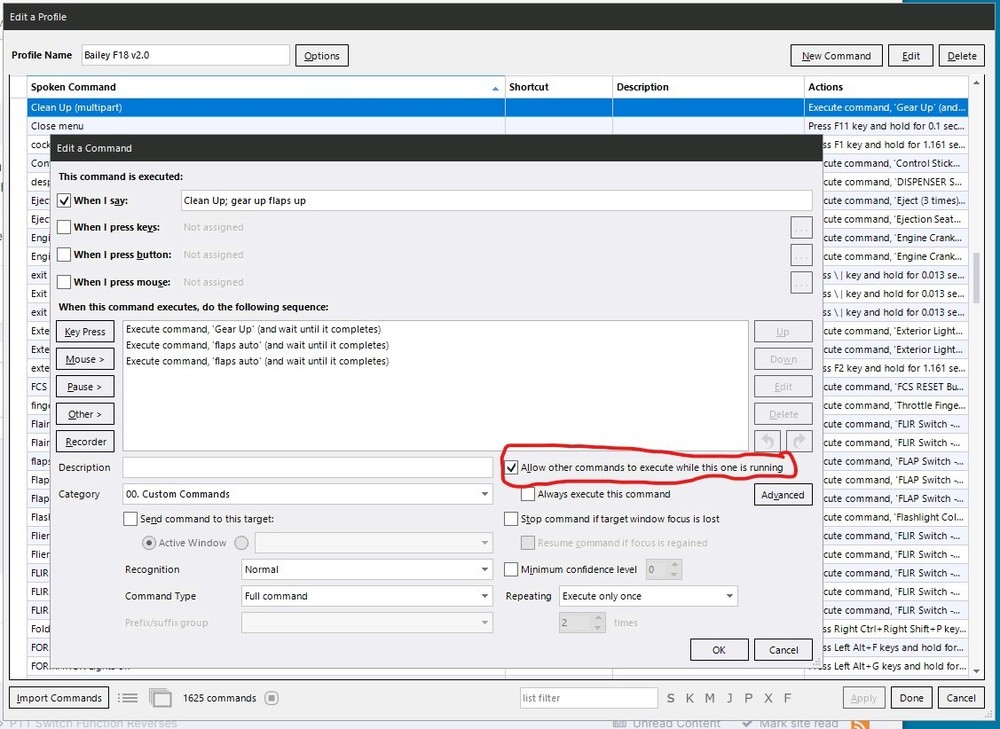This screenshot has height=729, width=1000.
Task: Open the Mouse > actions menu
Action: point(85,359)
